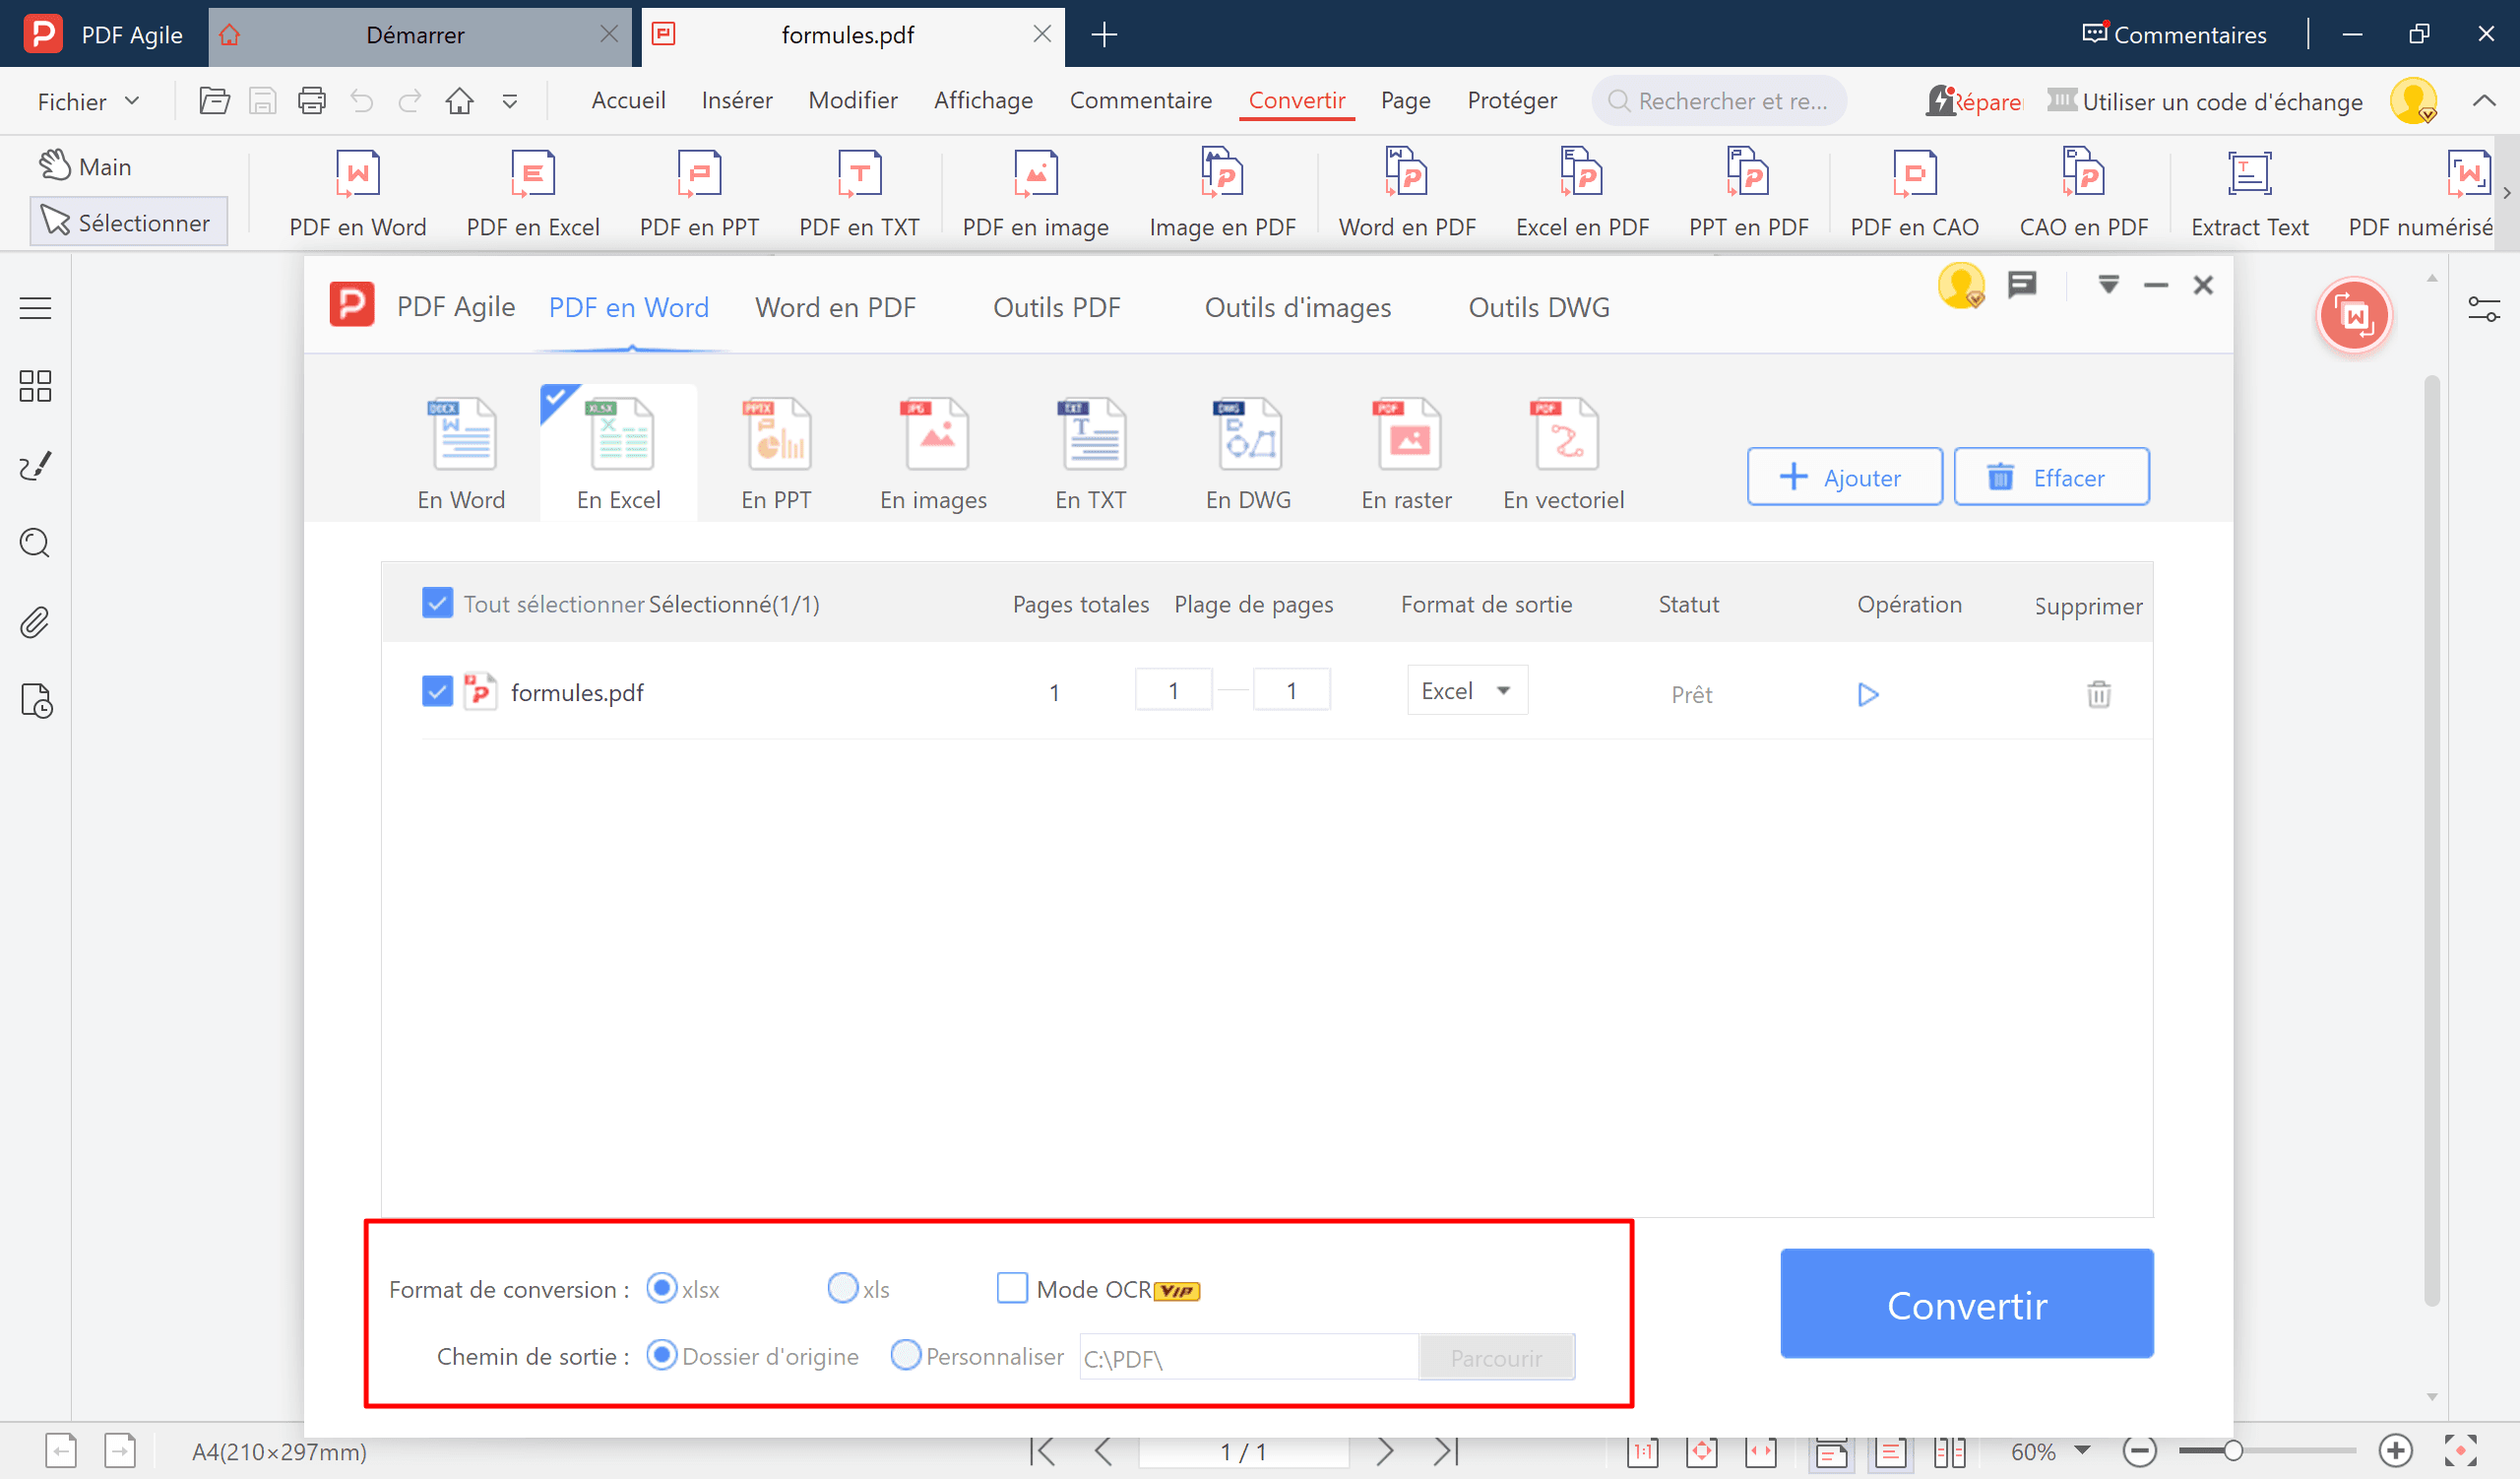Expand the left hamburger menu panel
This screenshot has width=2520, height=1479.
pos(35,308)
